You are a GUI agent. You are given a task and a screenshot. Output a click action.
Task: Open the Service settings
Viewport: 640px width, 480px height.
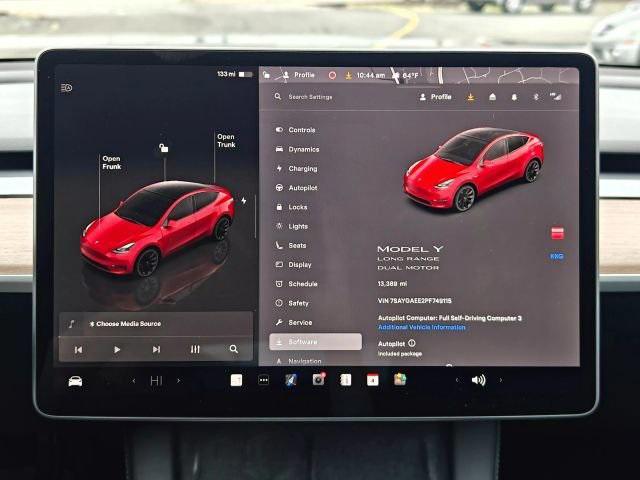point(294,322)
